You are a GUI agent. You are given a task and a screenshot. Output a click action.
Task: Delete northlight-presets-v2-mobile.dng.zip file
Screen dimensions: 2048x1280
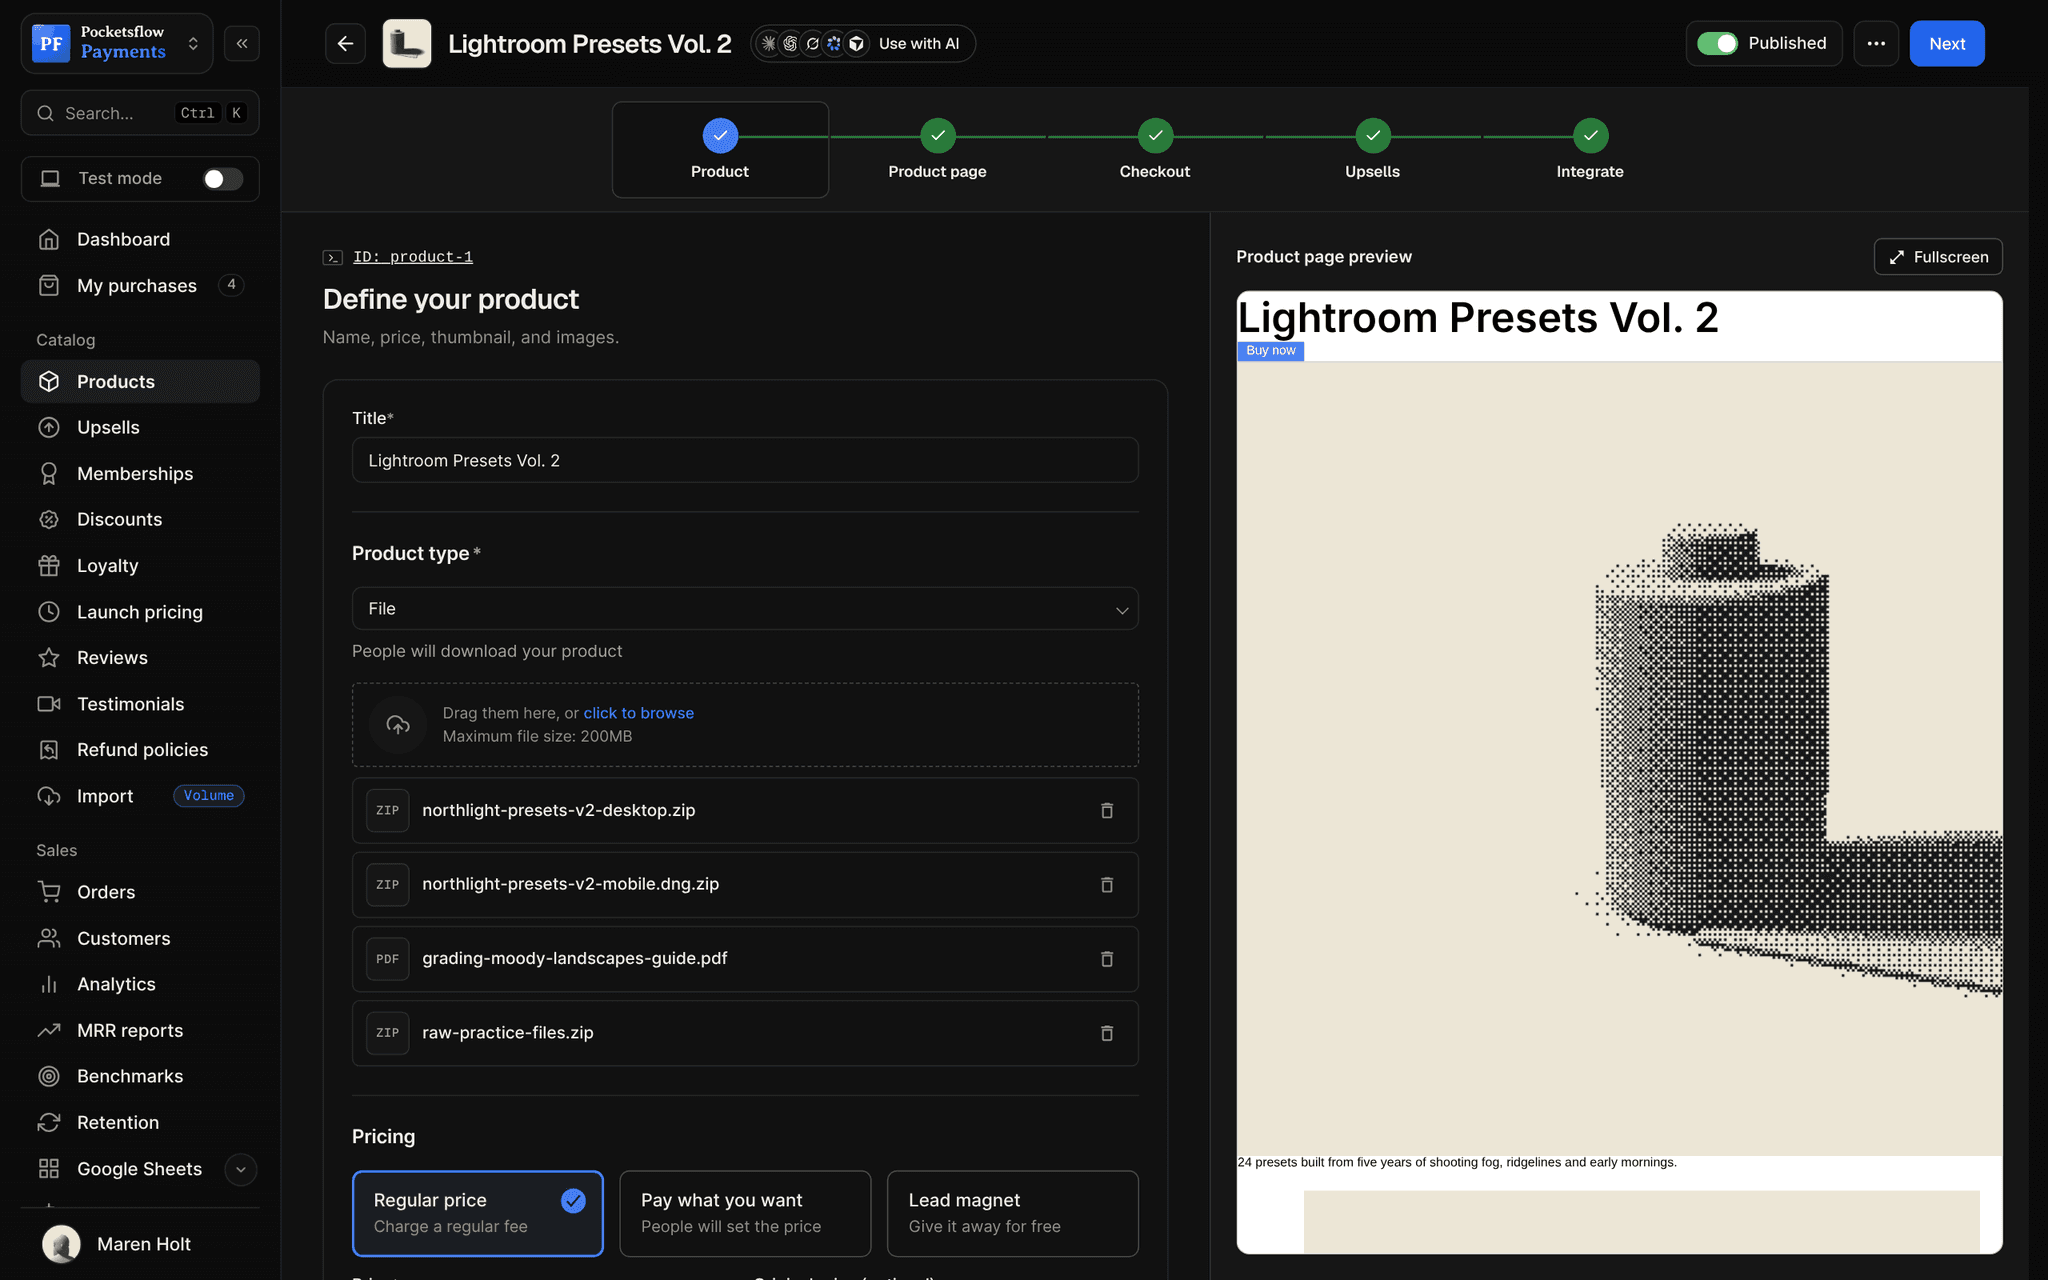click(x=1107, y=884)
